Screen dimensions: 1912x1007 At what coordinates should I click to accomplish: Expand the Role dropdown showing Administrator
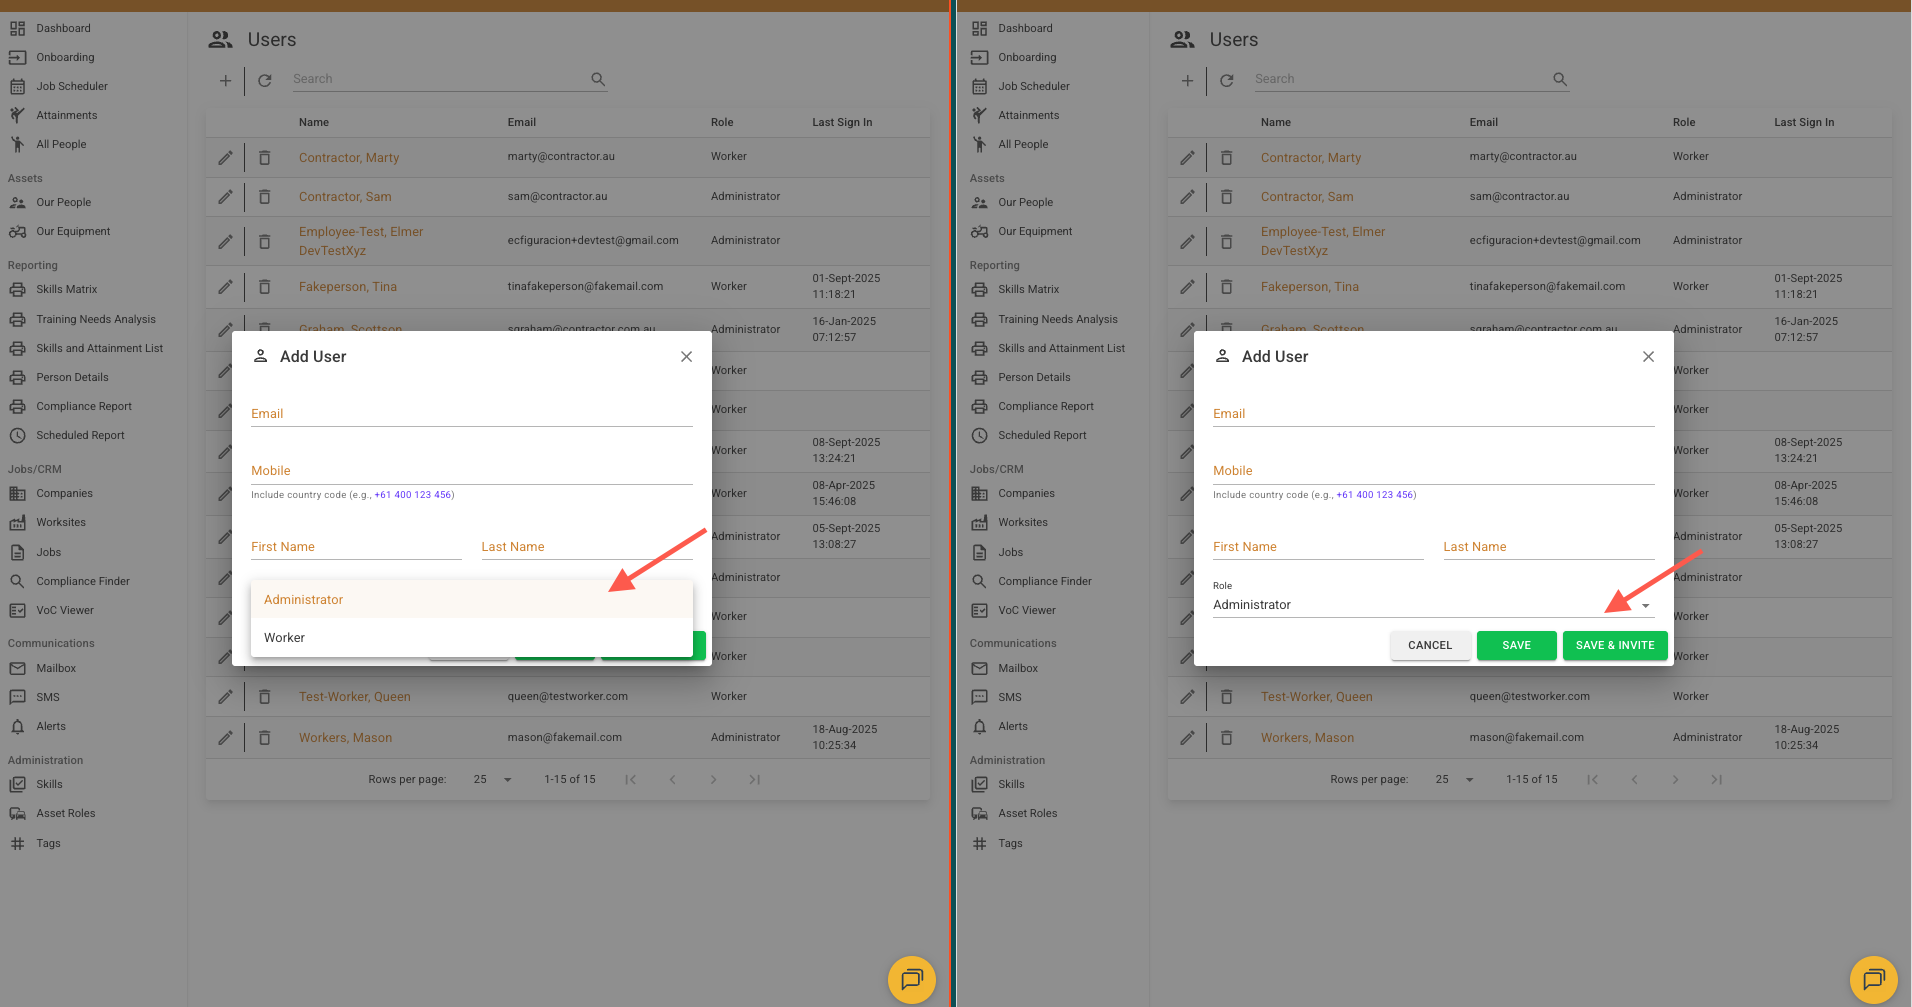pyautogui.click(x=1432, y=605)
